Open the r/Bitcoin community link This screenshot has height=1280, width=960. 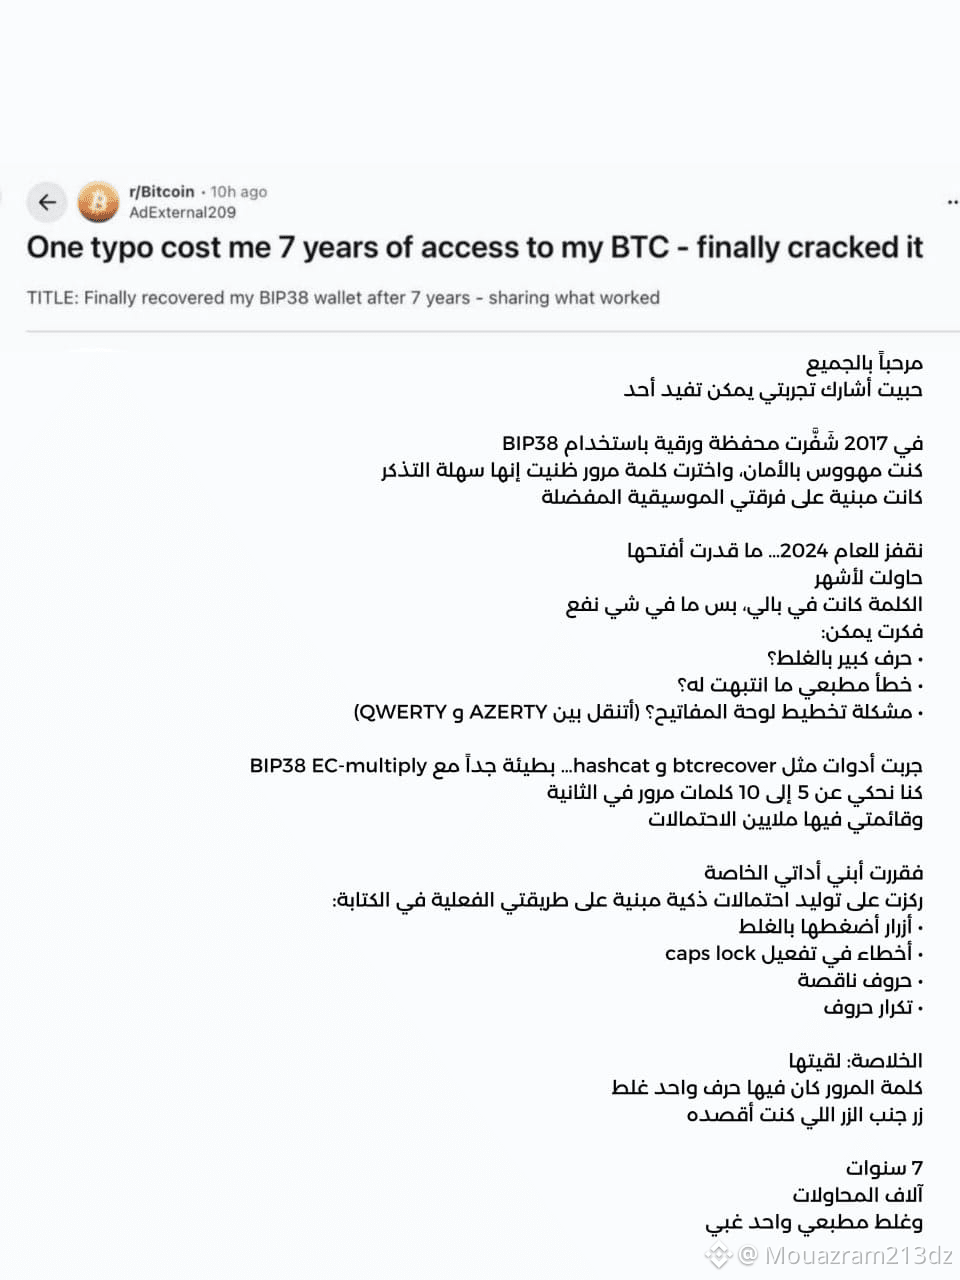pyautogui.click(x=163, y=191)
